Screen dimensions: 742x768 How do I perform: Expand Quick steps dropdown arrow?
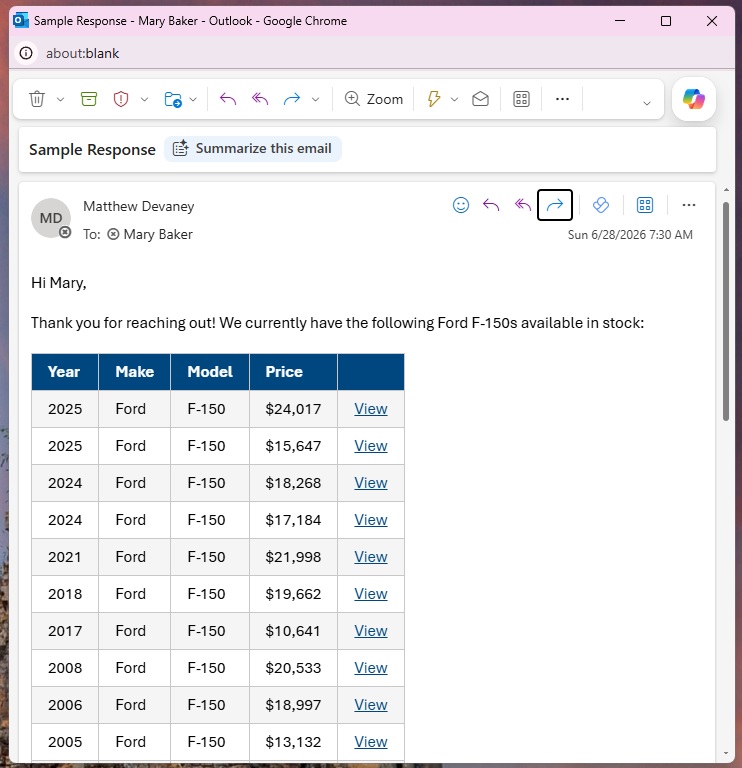click(455, 99)
